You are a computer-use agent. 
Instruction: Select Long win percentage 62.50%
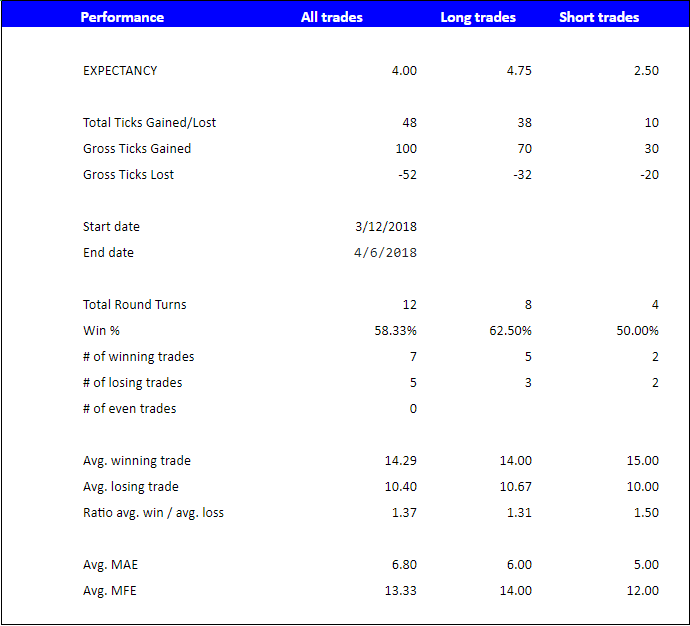pos(510,330)
